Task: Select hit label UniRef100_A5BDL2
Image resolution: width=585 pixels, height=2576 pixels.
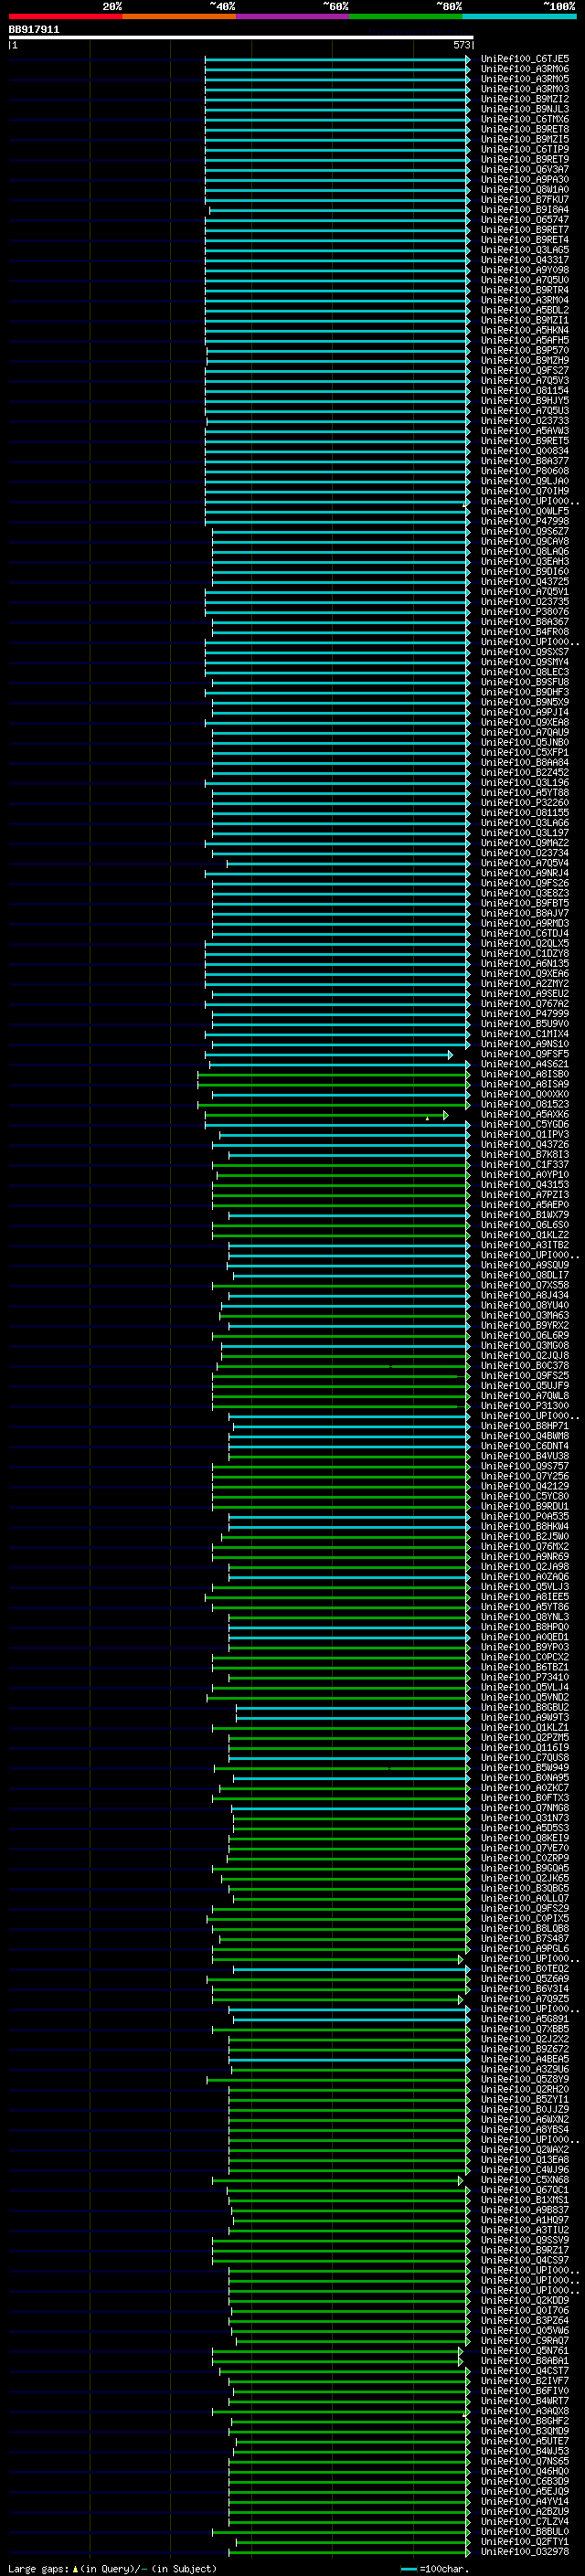Action: coord(525,310)
